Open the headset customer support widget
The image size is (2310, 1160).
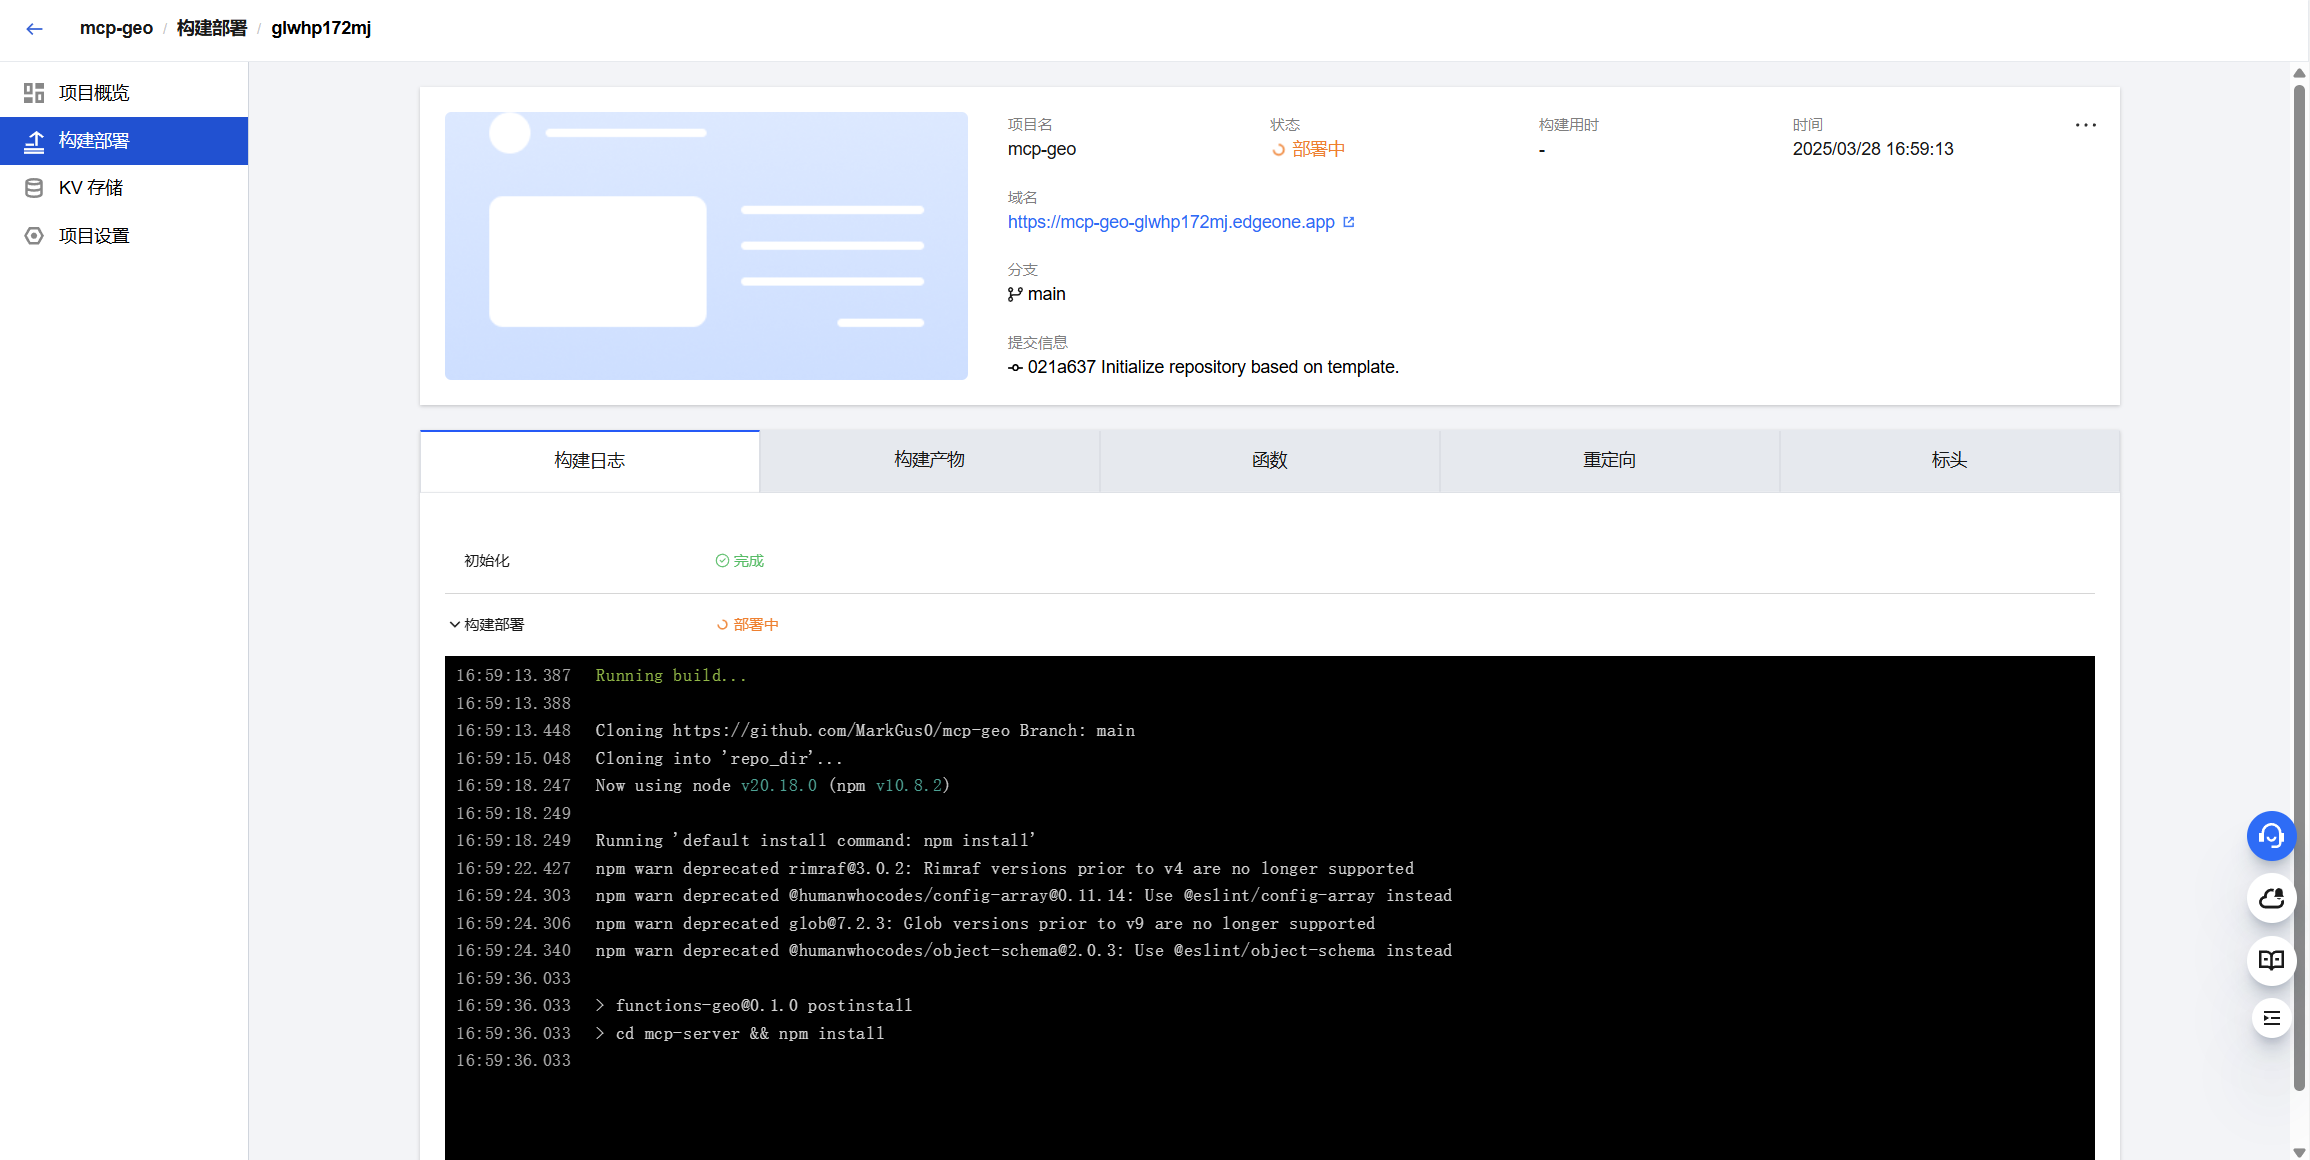point(2271,836)
